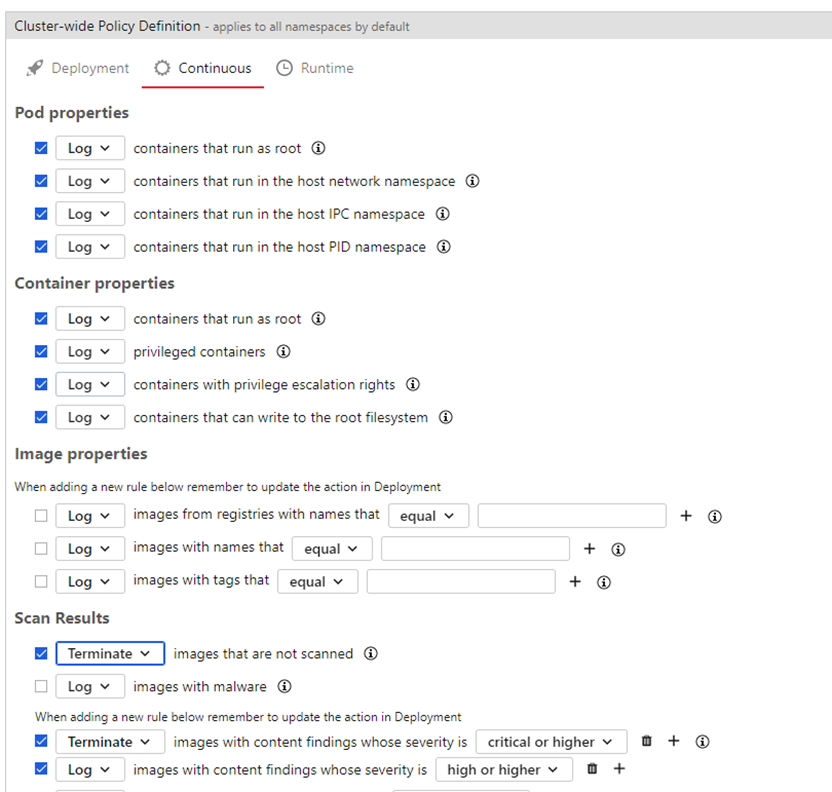This screenshot has height=792, width=832.
Task: Open Log dropdown for host network namespace
Action: (x=90, y=181)
